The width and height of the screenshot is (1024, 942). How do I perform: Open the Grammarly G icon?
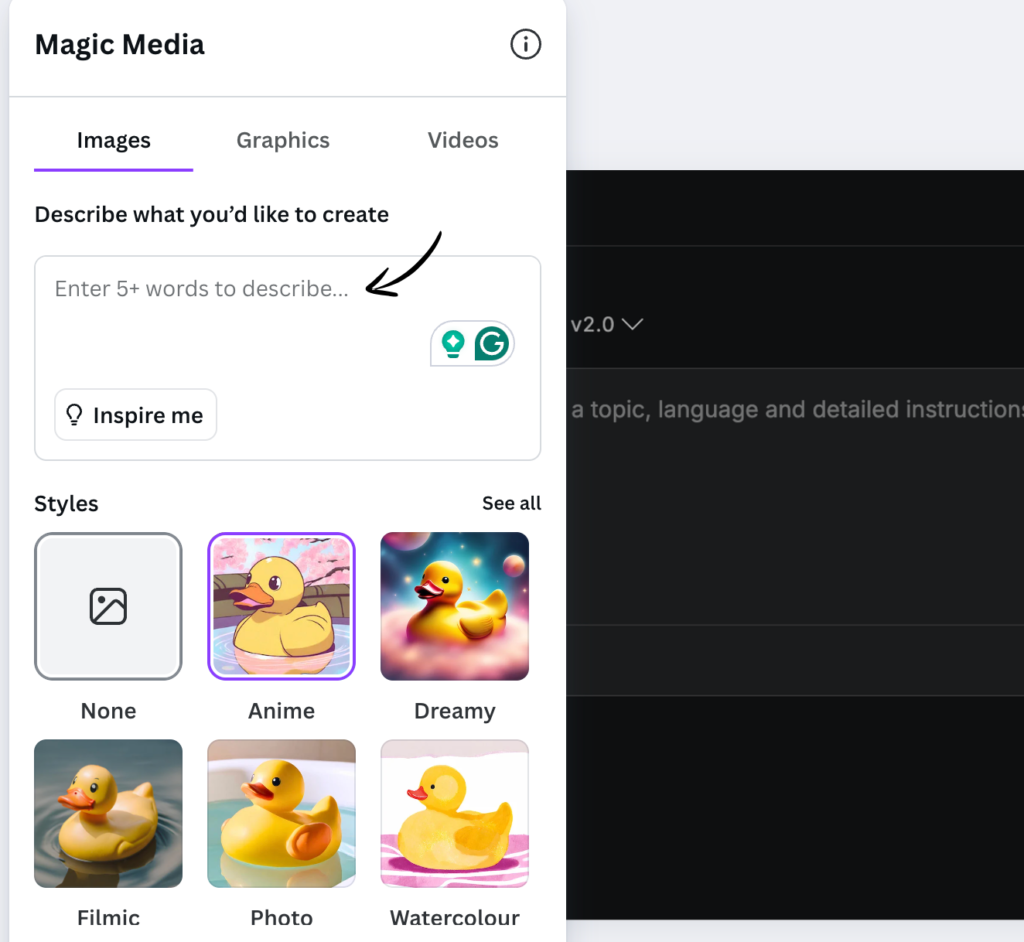[x=492, y=344]
